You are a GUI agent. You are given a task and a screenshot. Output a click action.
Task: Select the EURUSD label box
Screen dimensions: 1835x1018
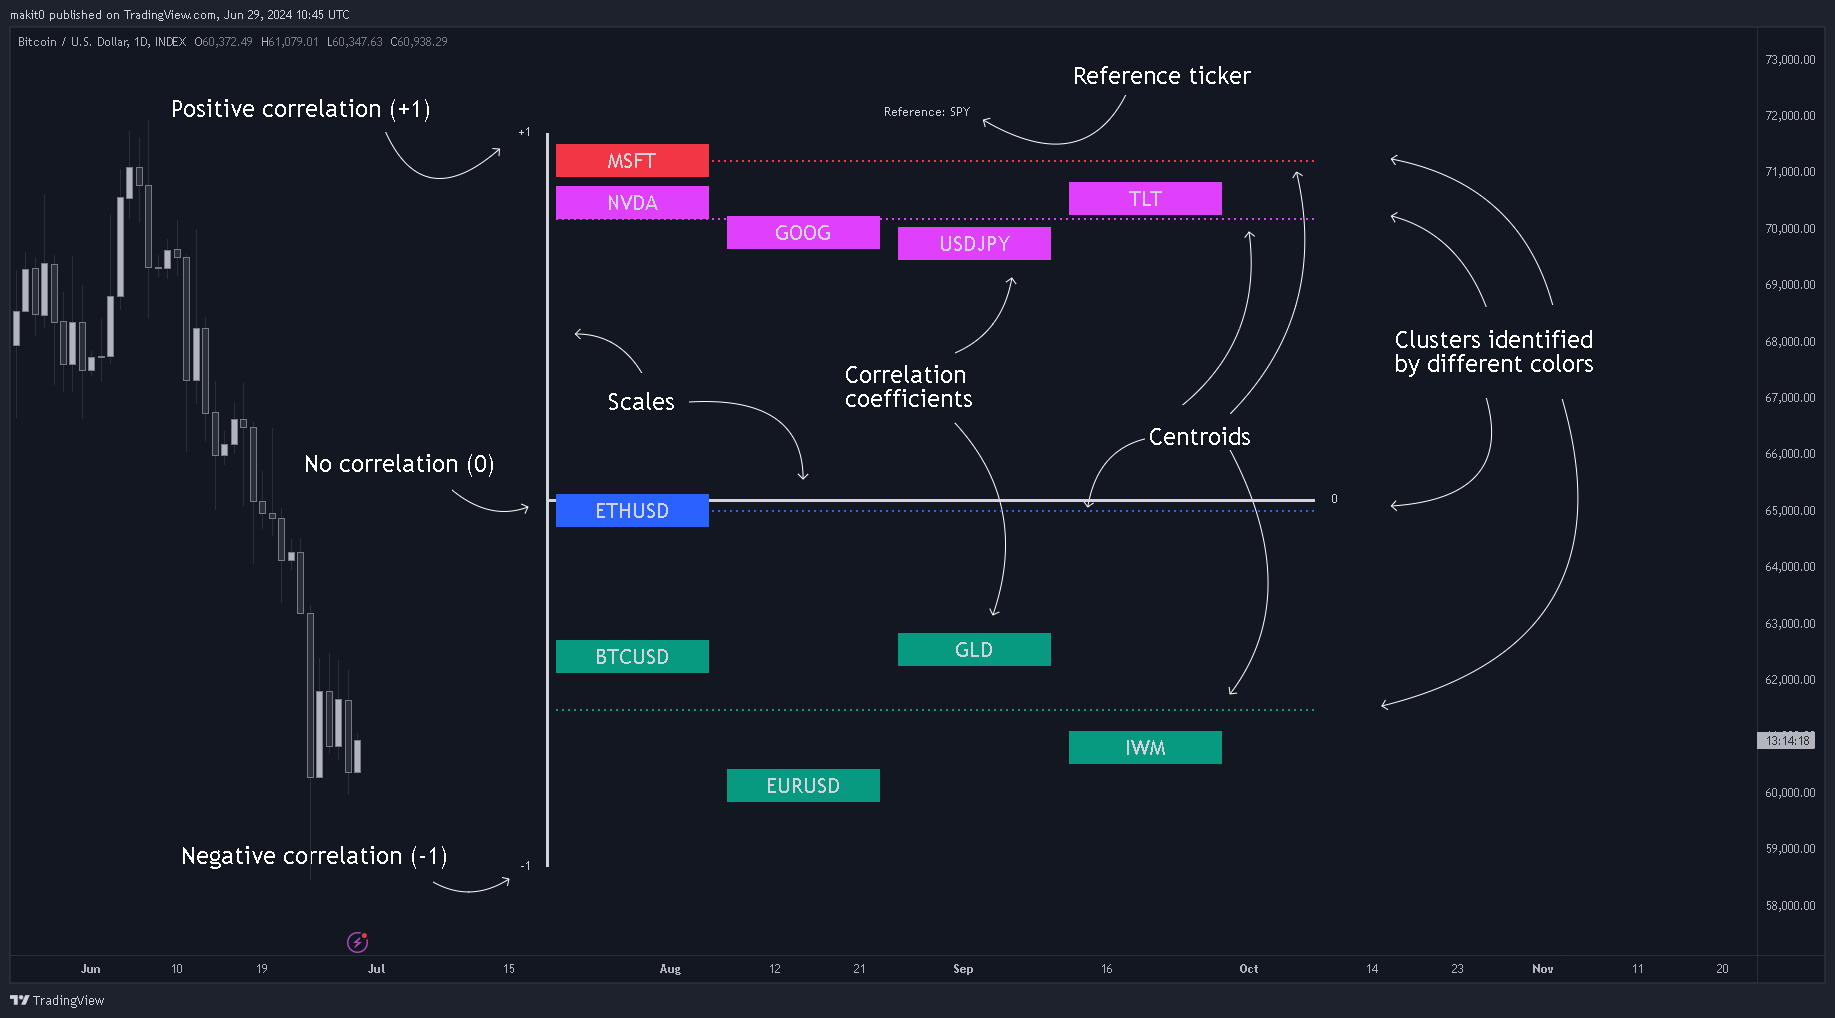(803, 786)
